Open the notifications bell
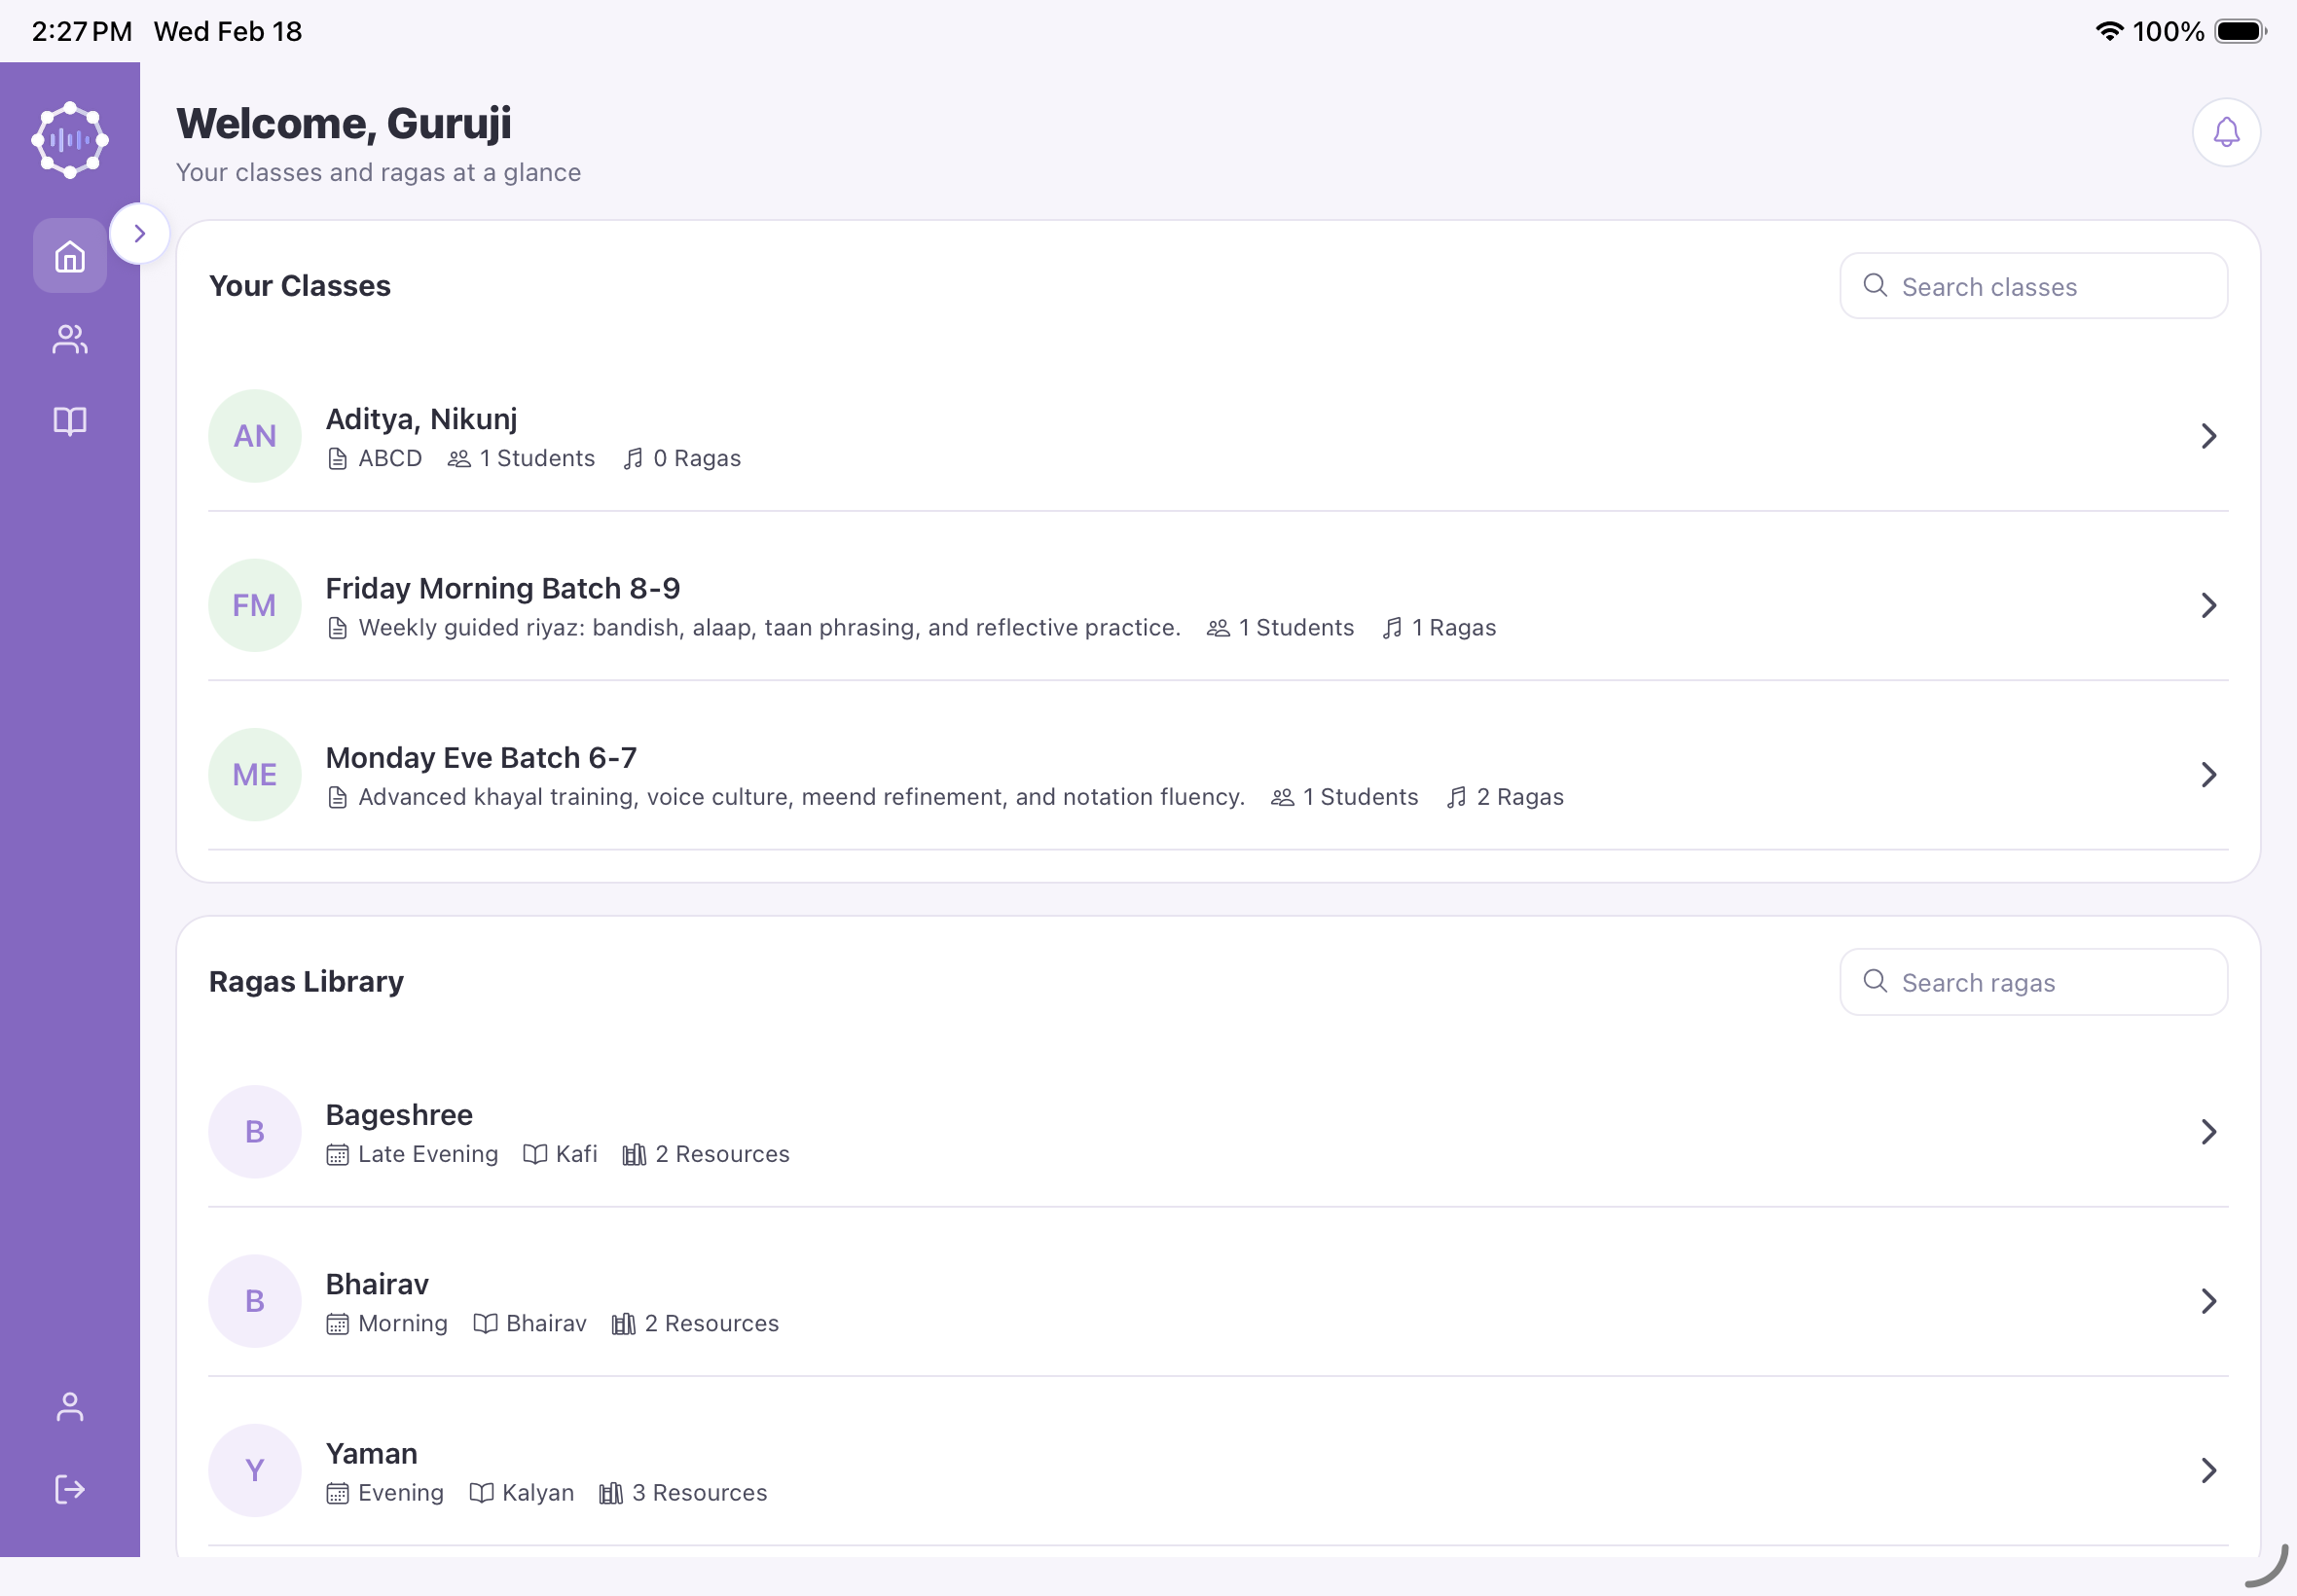2297x1596 pixels. (2225, 132)
